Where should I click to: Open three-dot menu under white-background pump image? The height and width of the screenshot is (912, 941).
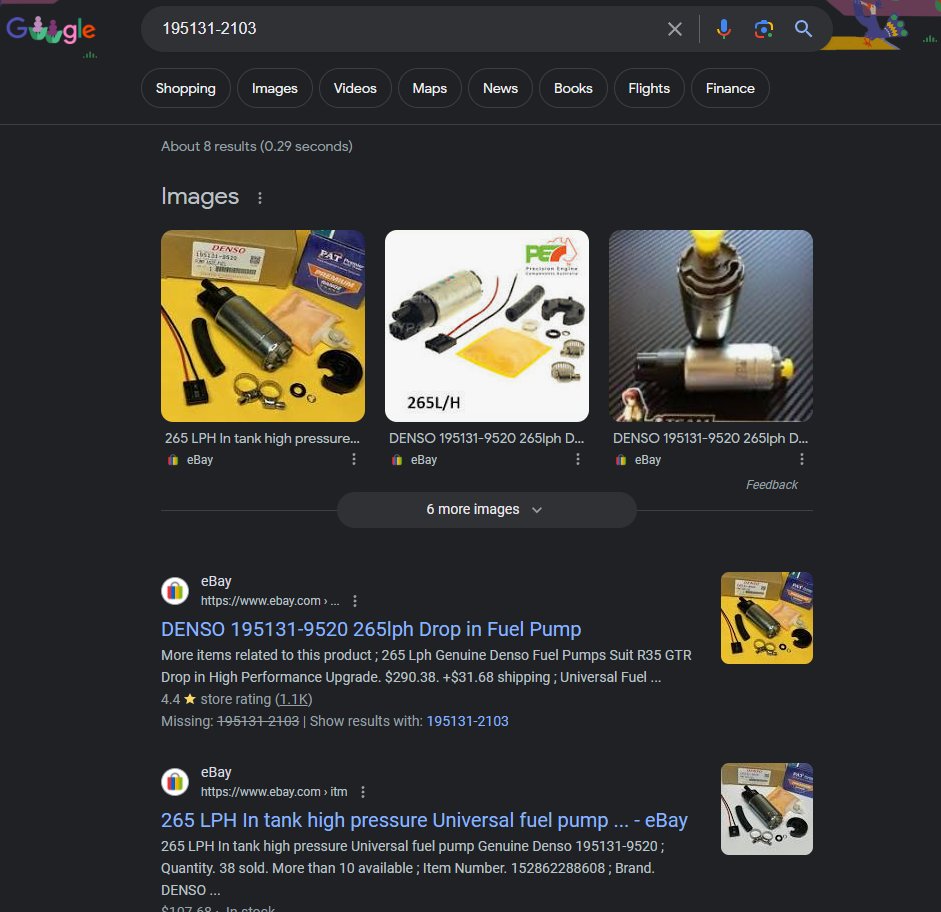(x=577, y=459)
